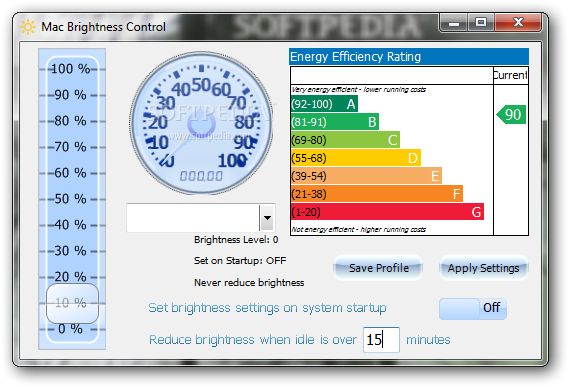Click the 90 % mark on slider

71,95
